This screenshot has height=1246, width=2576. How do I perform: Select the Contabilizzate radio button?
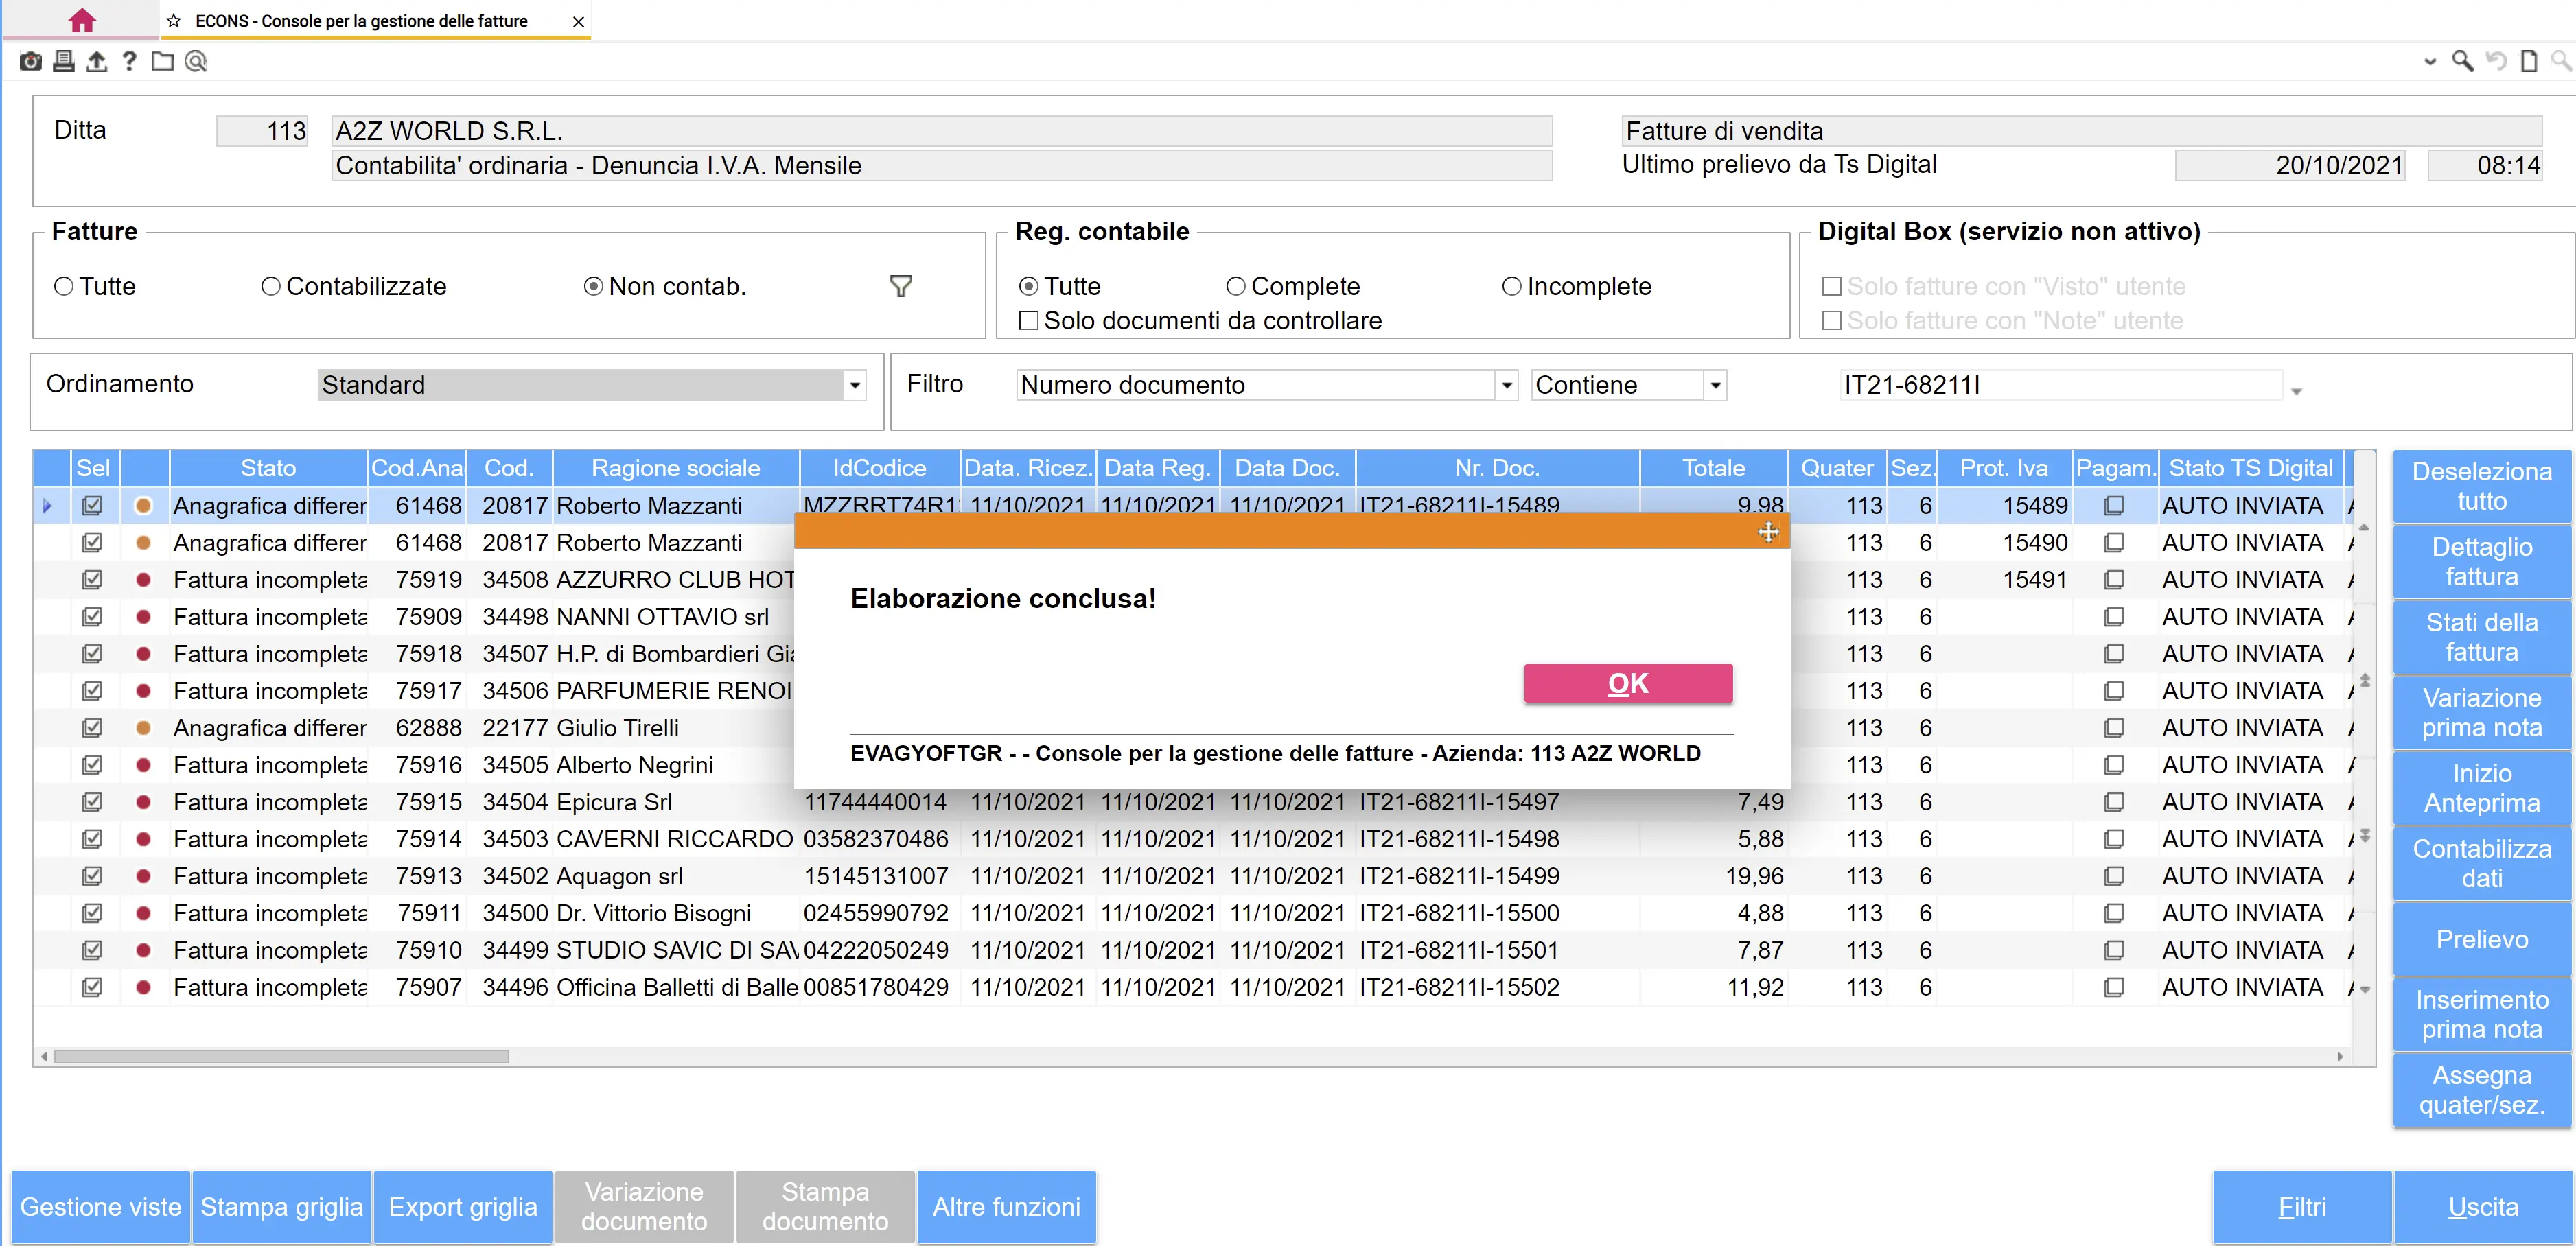270,287
